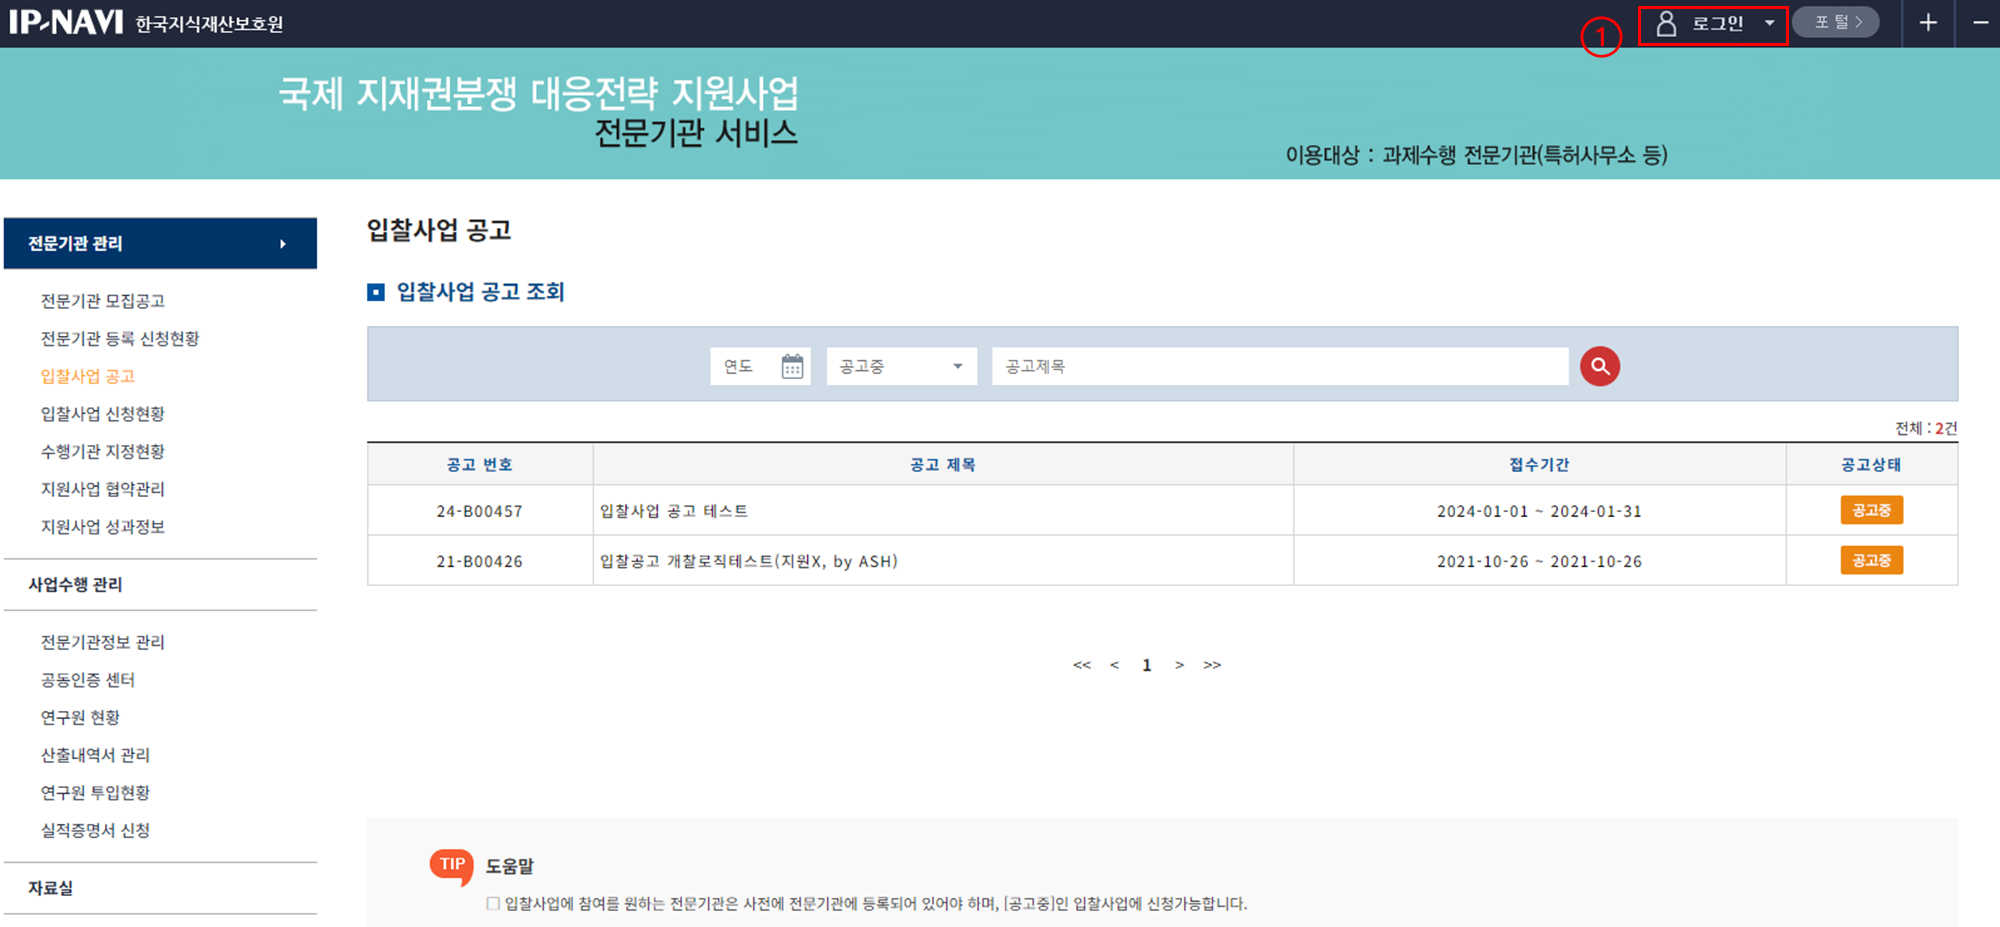Select 입찰사업 신청현황 menu item
Image resolution: width=2000 pixels, height=927 pixels.
point(102,414)
